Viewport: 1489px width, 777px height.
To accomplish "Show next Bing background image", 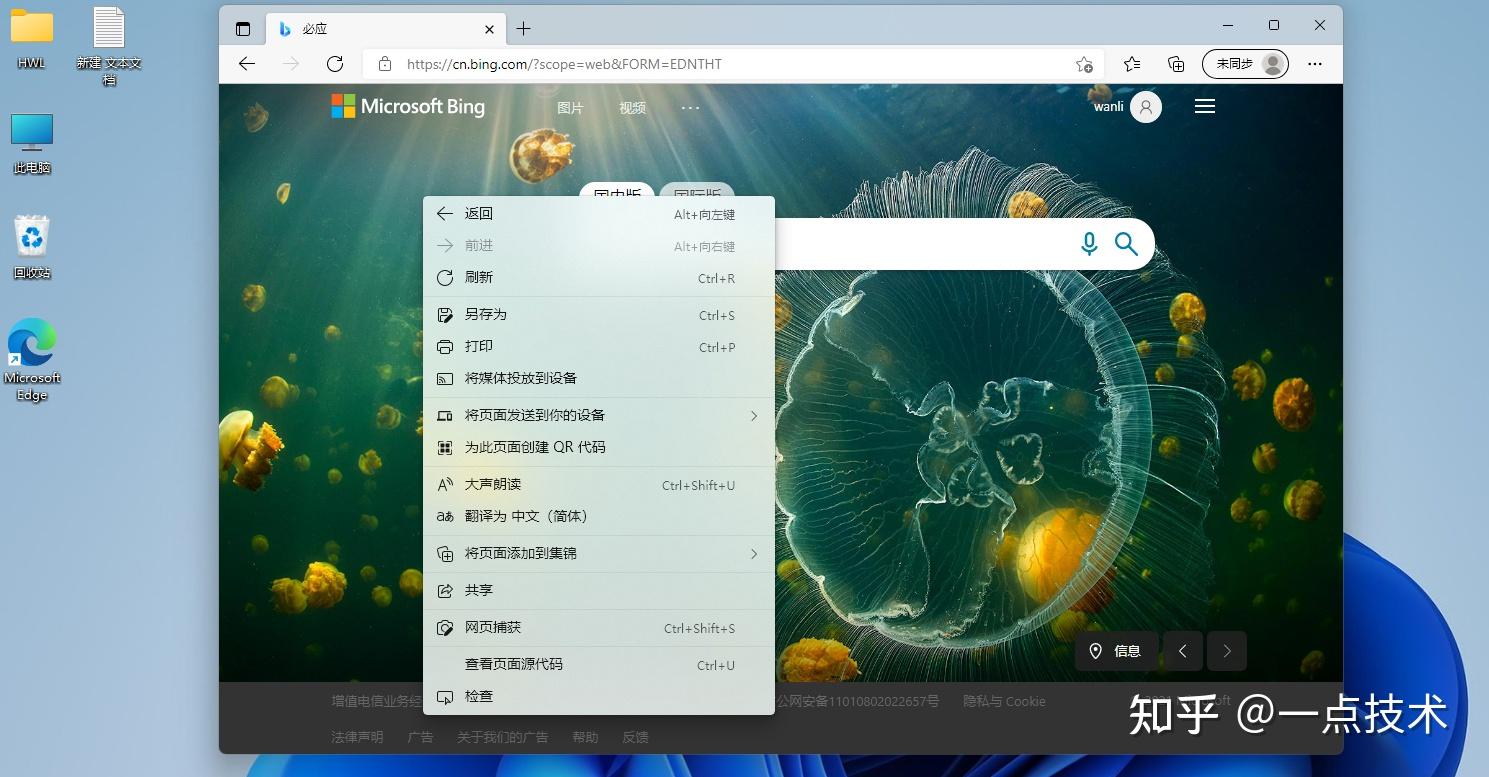I will [1227, 651].
